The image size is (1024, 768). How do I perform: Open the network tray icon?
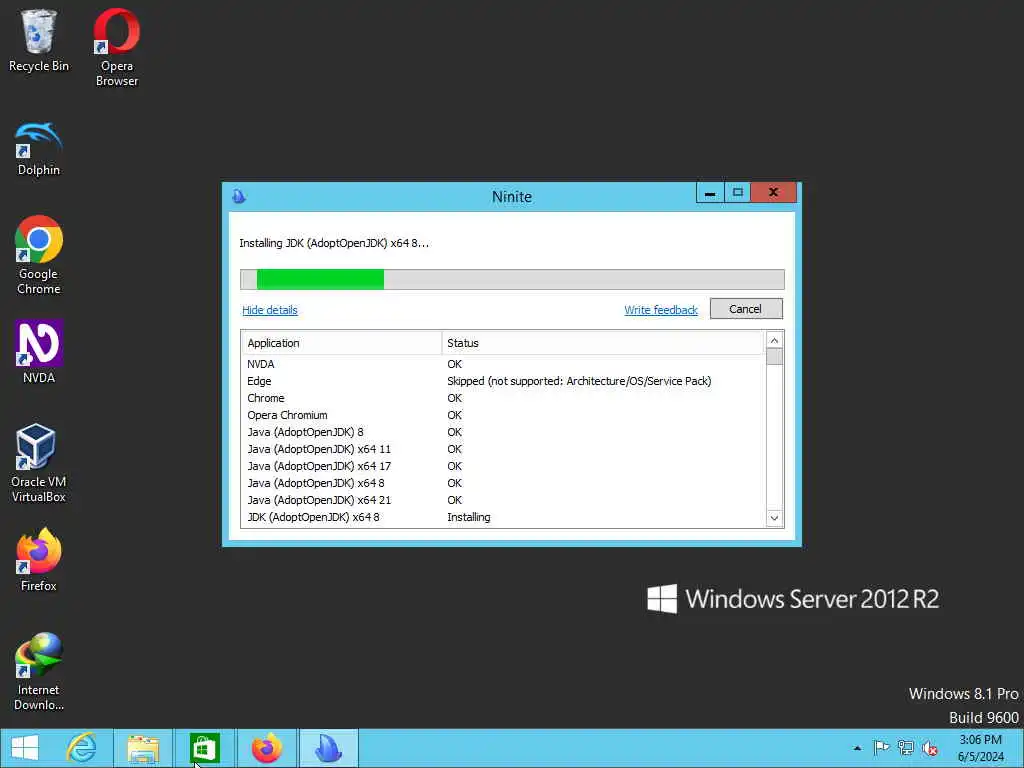point(906,748)
